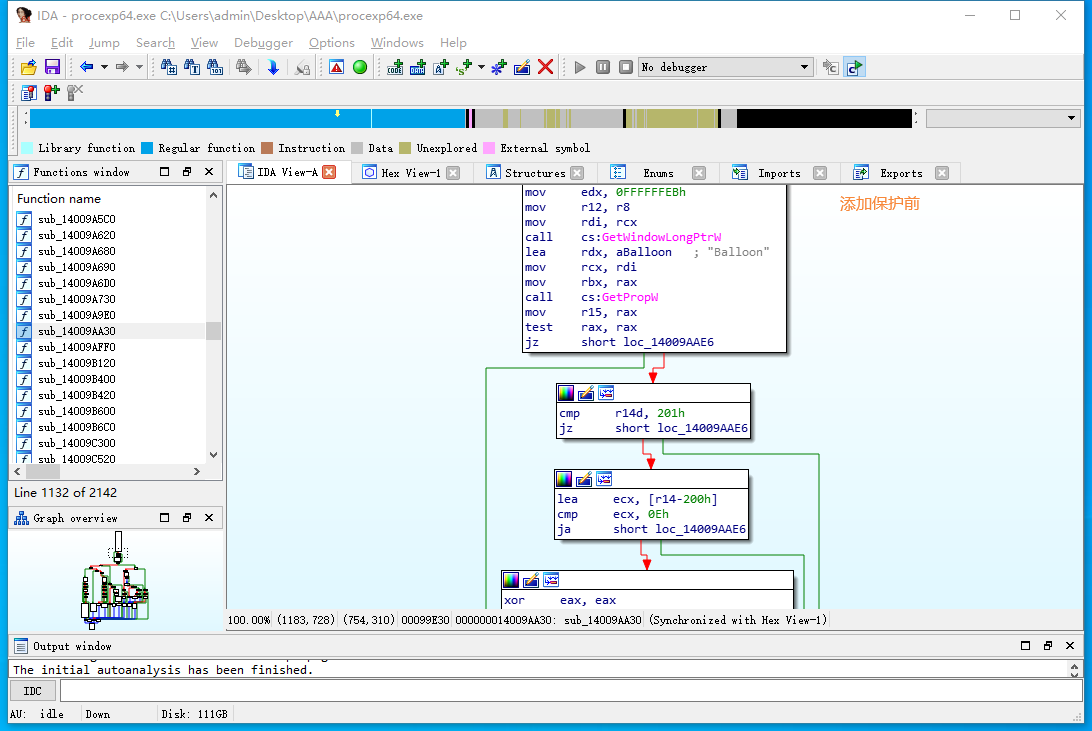Click the Function name column header
This screenshot has height=731, width=1092.
(x=59, y=199)
